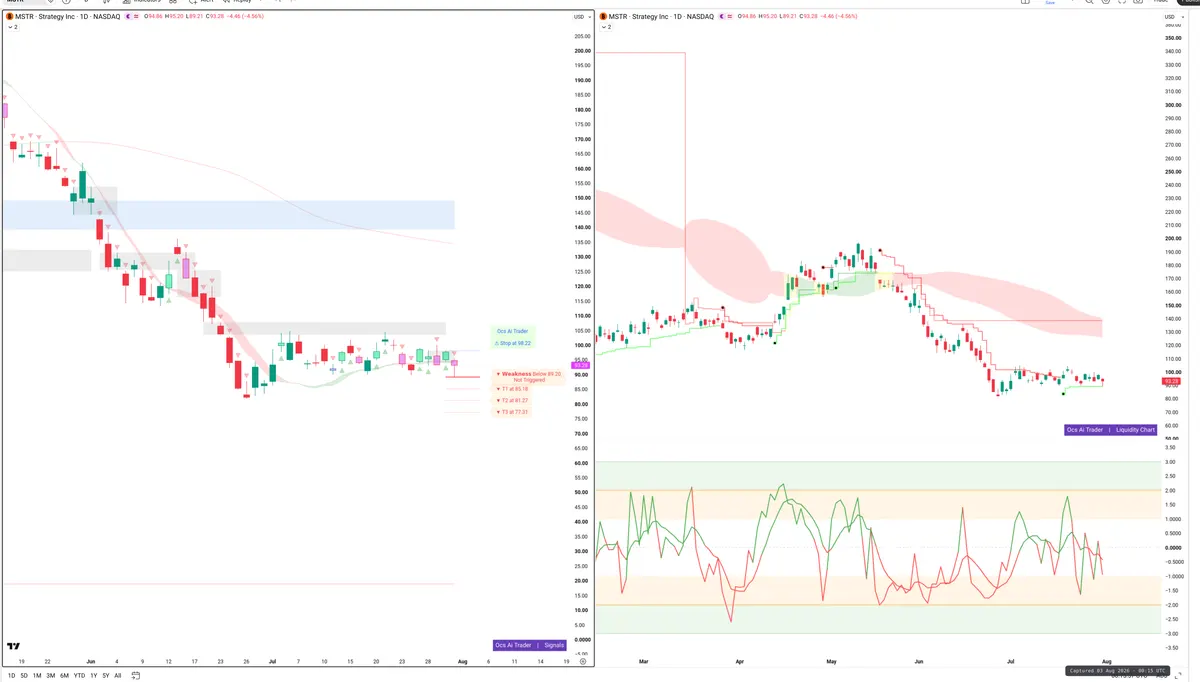
Task: Select the All time range
Action: tap(118, 676)
